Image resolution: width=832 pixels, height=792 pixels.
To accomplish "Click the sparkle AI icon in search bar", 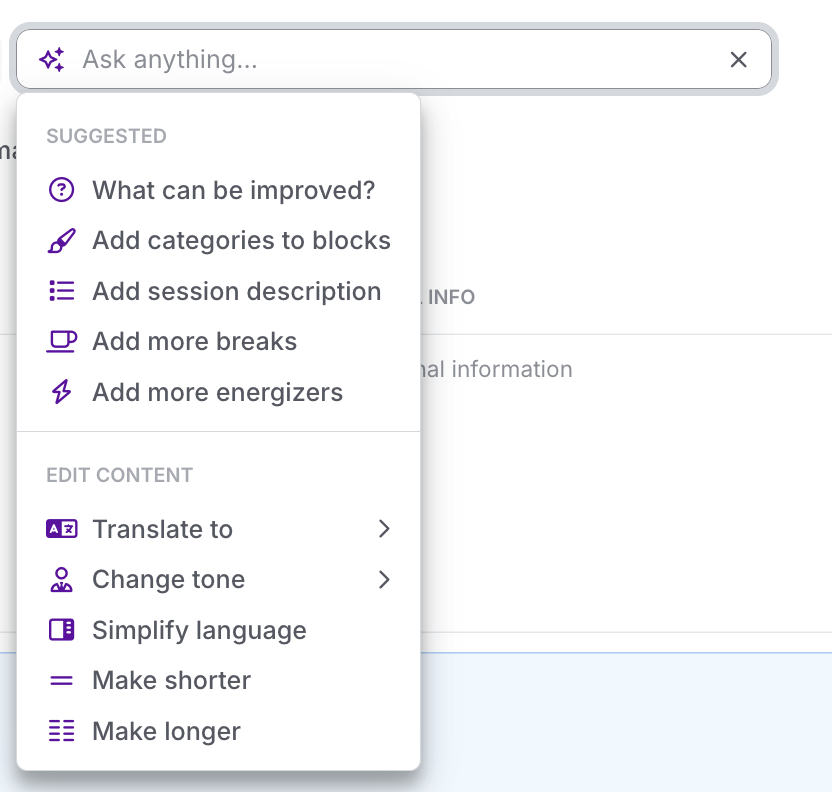I will click(x=52, y=60).
